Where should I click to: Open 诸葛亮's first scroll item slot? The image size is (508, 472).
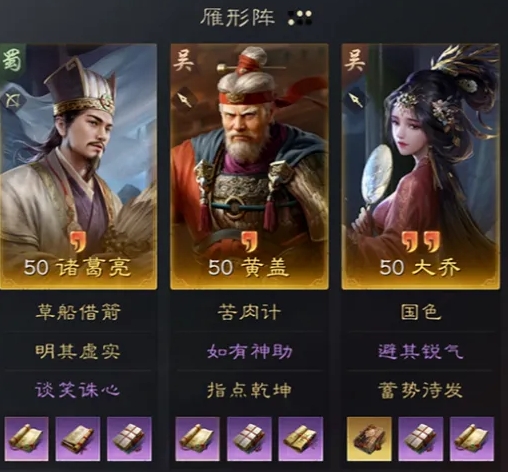(x=26, y=439)
